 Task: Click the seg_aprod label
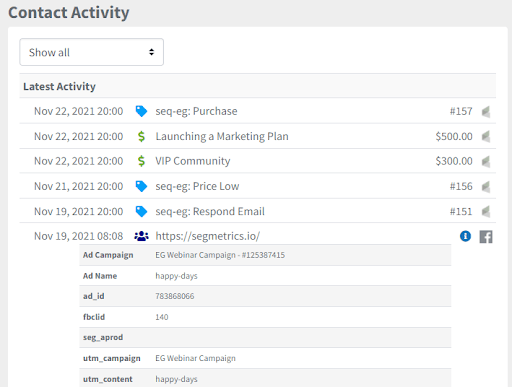coord(103,337)
